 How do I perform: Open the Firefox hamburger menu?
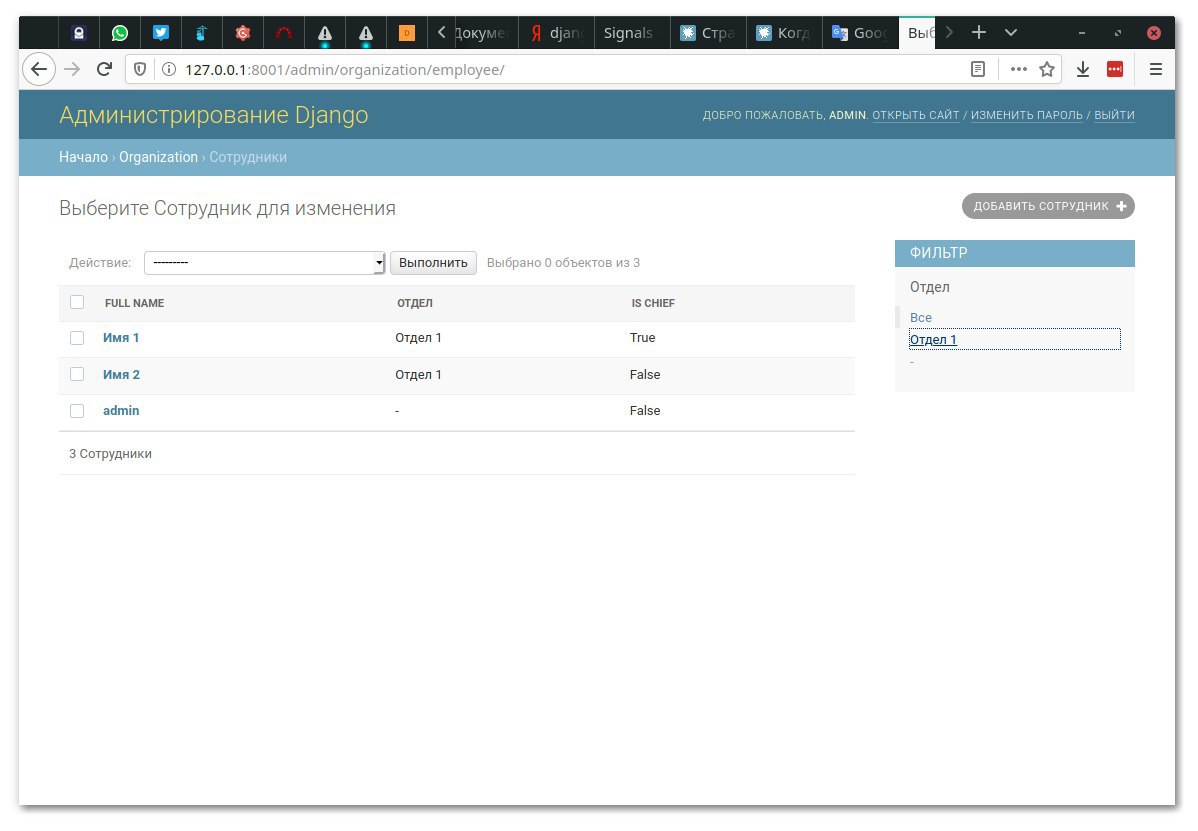coord(1155,69)
